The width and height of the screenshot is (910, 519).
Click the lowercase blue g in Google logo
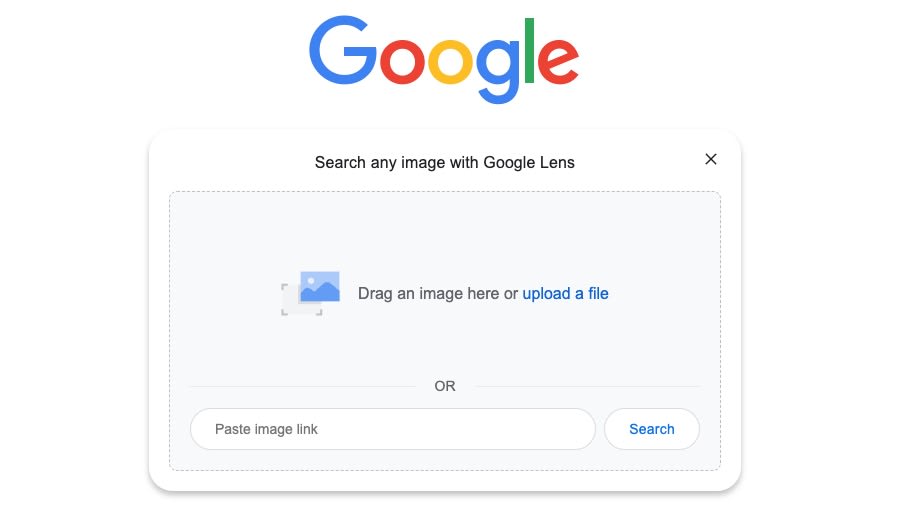pos(498,68)
